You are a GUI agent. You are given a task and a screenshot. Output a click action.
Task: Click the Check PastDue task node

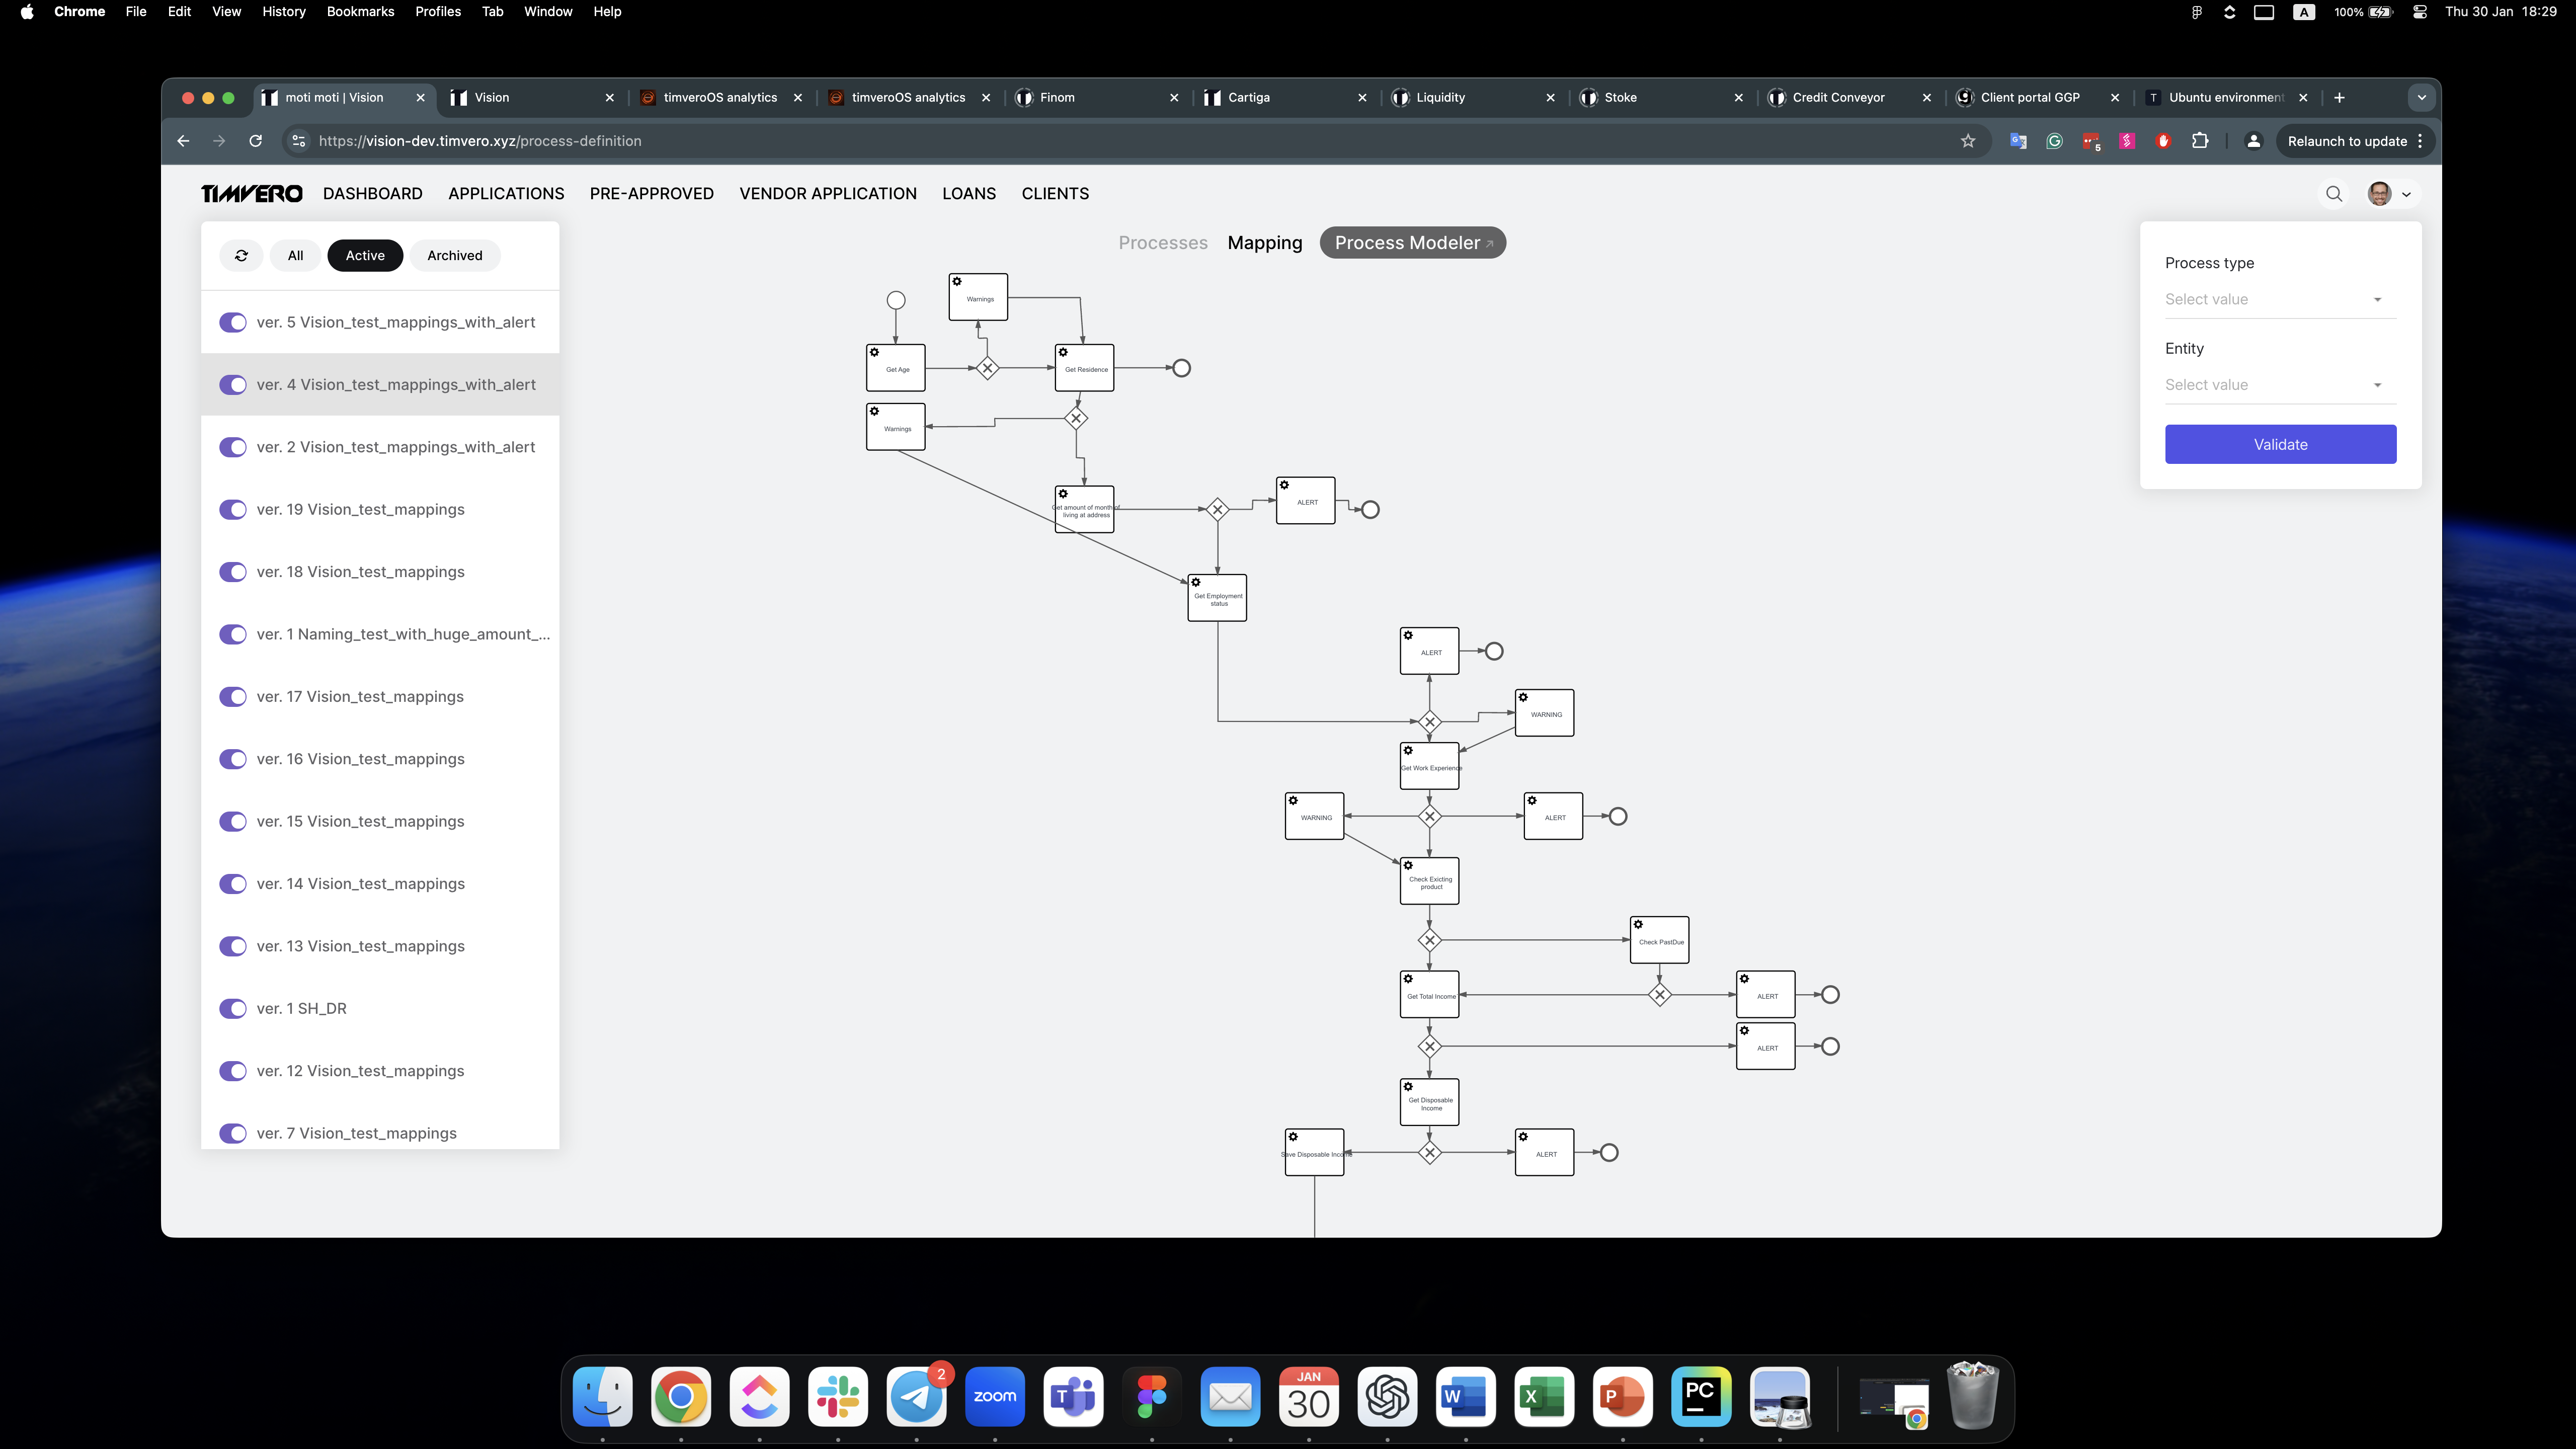click(1659, 941)
